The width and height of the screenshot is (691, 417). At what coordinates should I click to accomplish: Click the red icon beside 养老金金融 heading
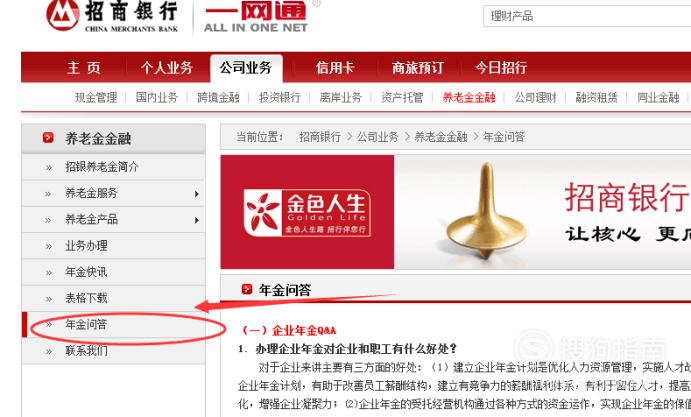[x=48, y=138]
